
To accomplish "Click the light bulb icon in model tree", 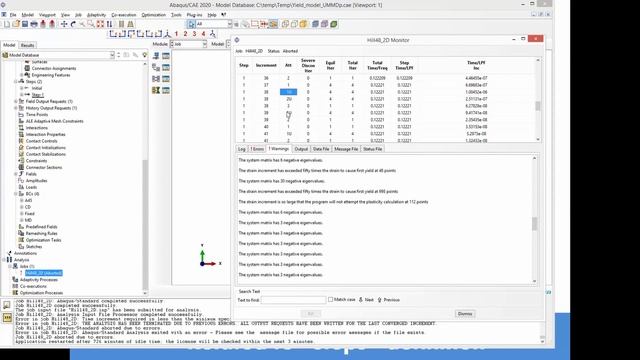I will click(144, 55).
